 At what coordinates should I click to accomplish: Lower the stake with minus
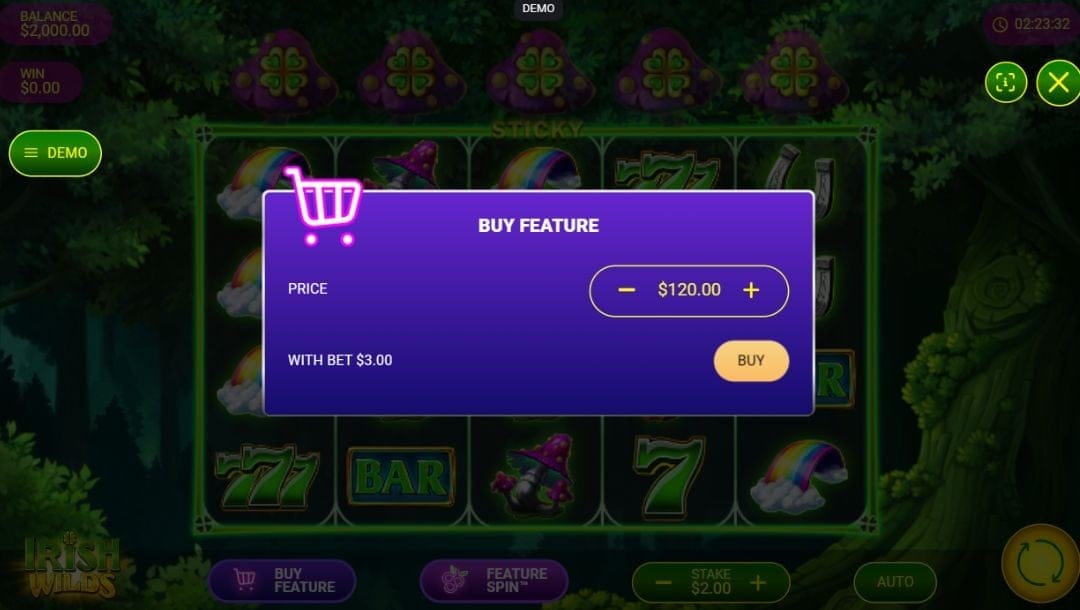click(663, 583)
